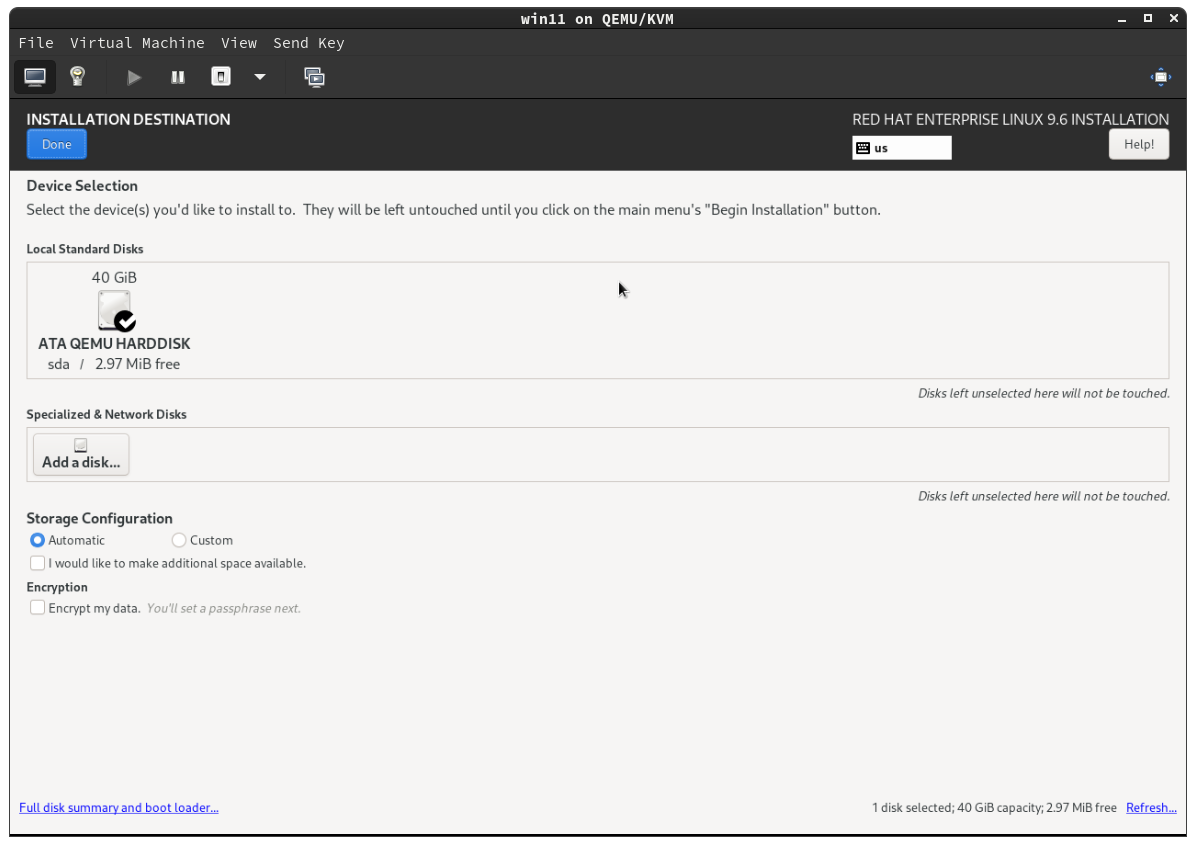
Task: Select the ATA QEMU HARDDISK disk icon
Action: click(x=115, y=311)
